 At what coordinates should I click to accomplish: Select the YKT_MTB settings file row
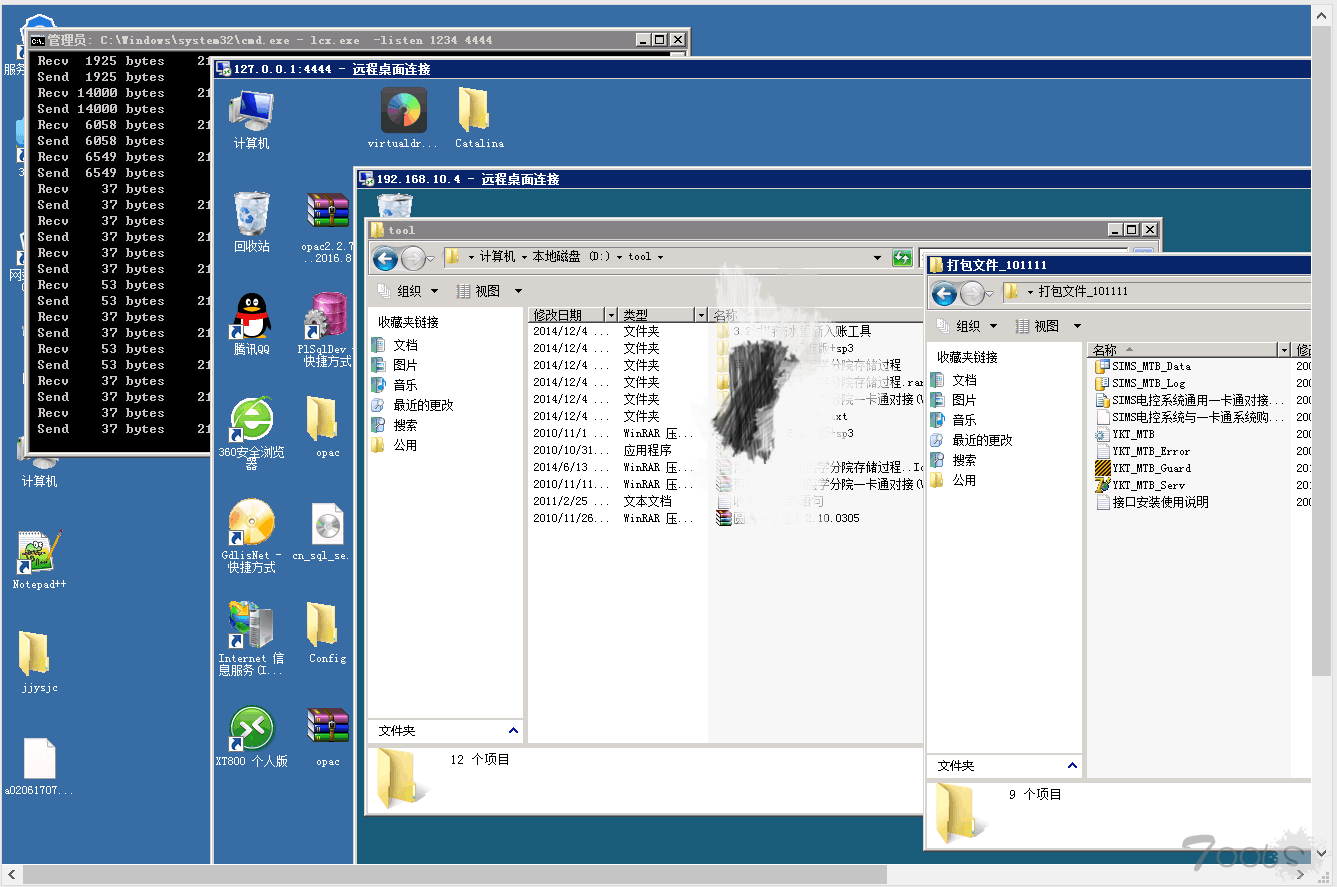pyautogui.click(x=1125, y=434)
